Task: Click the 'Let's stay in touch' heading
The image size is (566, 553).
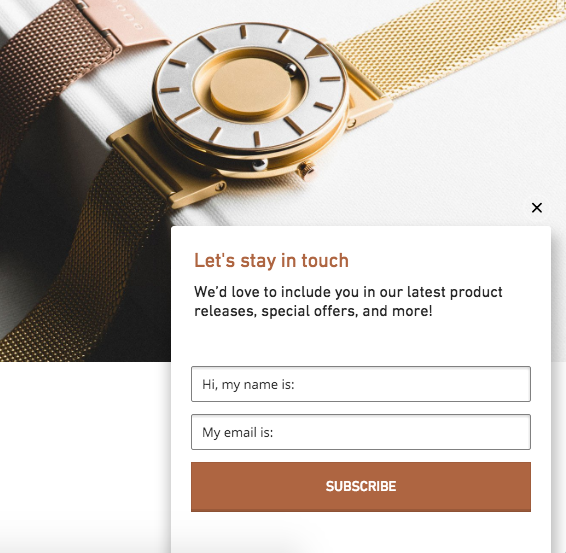Action: point(271,261)
